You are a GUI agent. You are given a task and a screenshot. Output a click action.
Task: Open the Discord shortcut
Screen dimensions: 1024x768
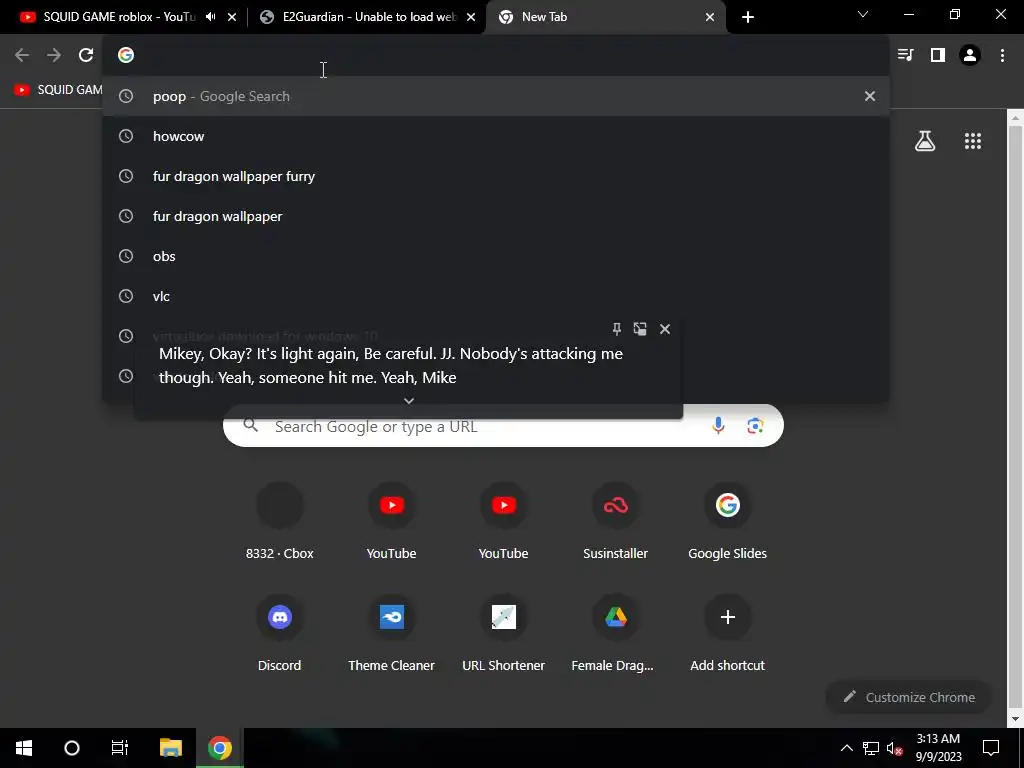tap(280, 634)
